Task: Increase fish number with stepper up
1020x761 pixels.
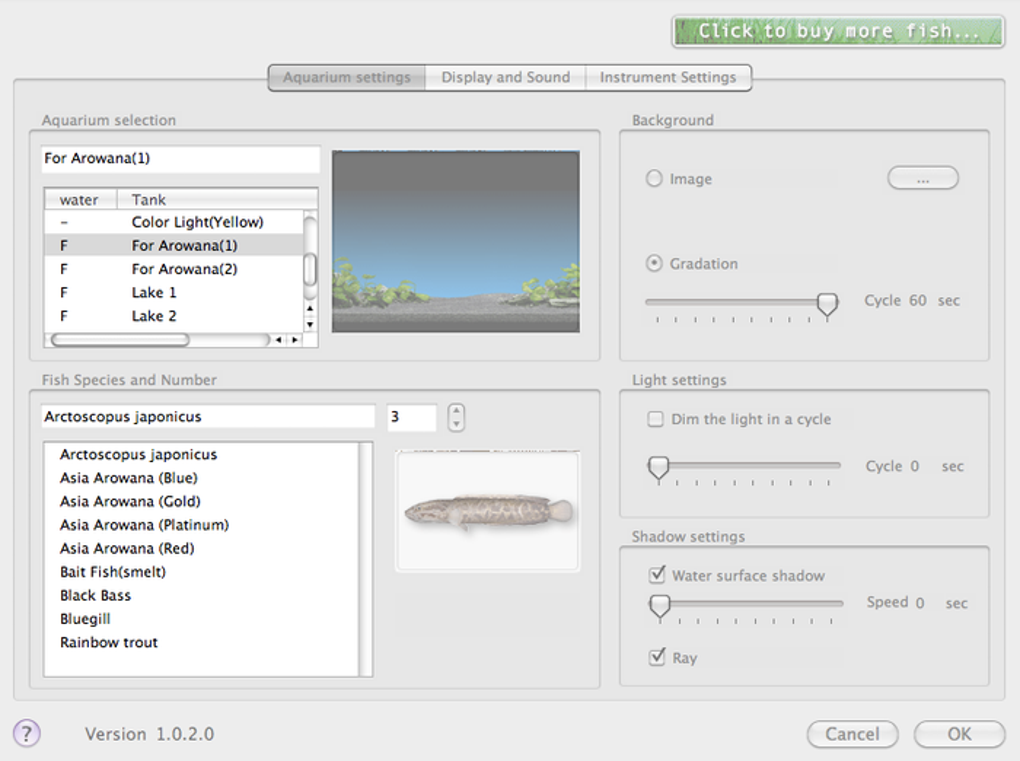Action: pos(456,410)
